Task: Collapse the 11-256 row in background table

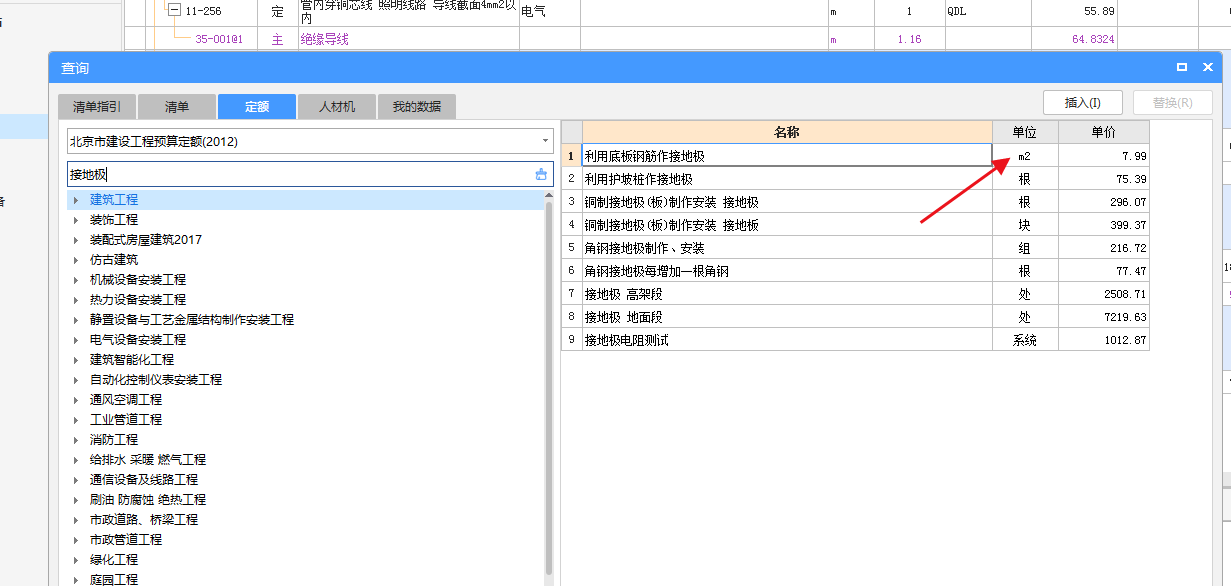Action: point(174,11)
